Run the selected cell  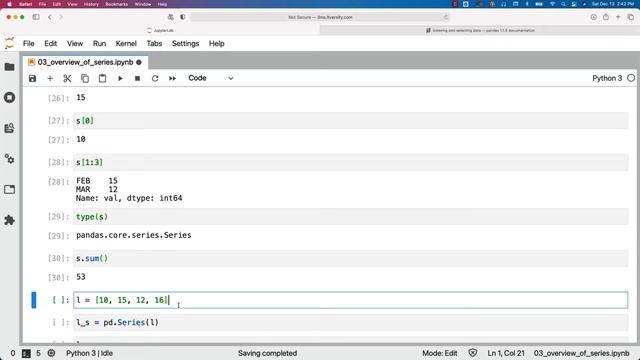(x=120, y=78)
